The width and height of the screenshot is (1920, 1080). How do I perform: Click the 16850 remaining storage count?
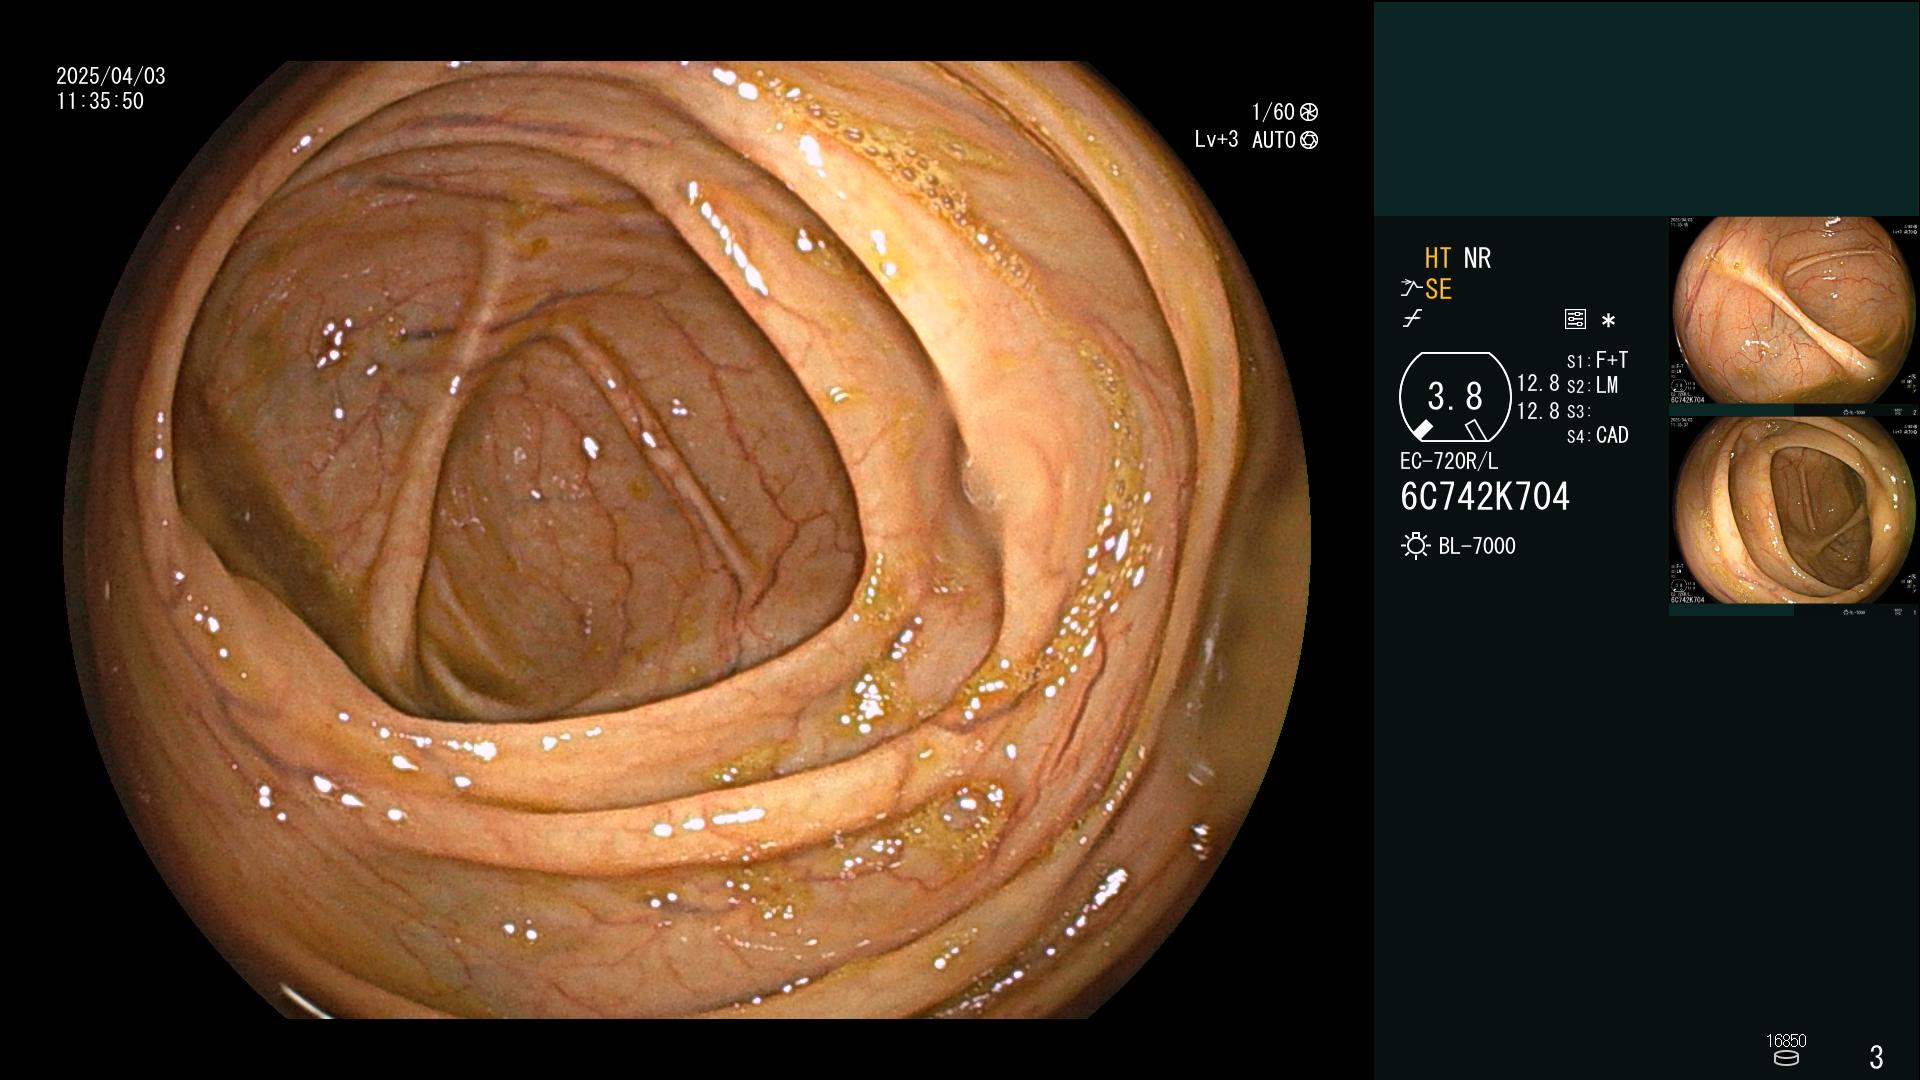[x=1786, y=1041]
